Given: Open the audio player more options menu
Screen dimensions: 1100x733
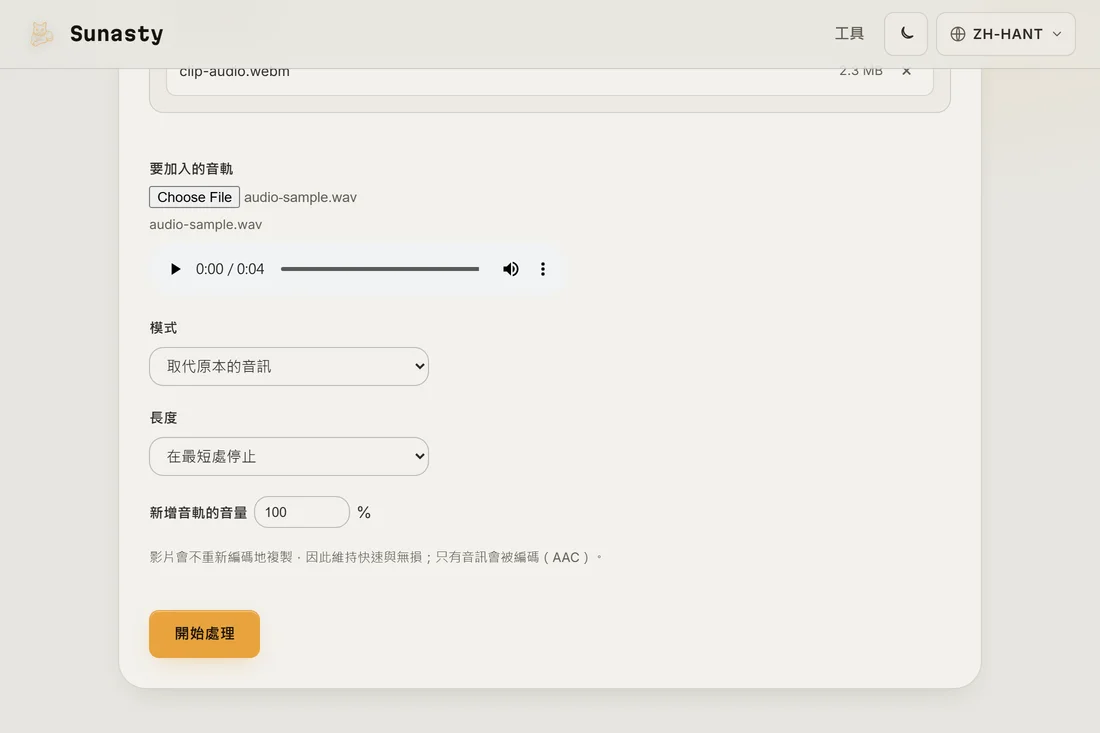Looking at the screenshot, I should coord(542,269).
